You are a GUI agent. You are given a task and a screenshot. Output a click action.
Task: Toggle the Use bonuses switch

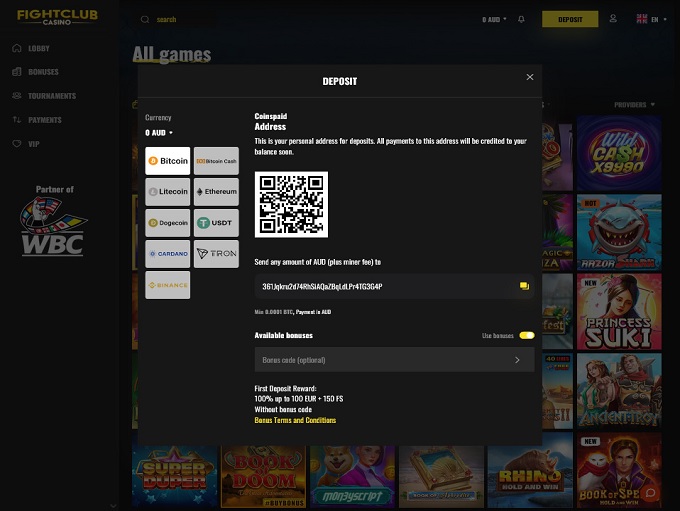click(x=526, y=335)
